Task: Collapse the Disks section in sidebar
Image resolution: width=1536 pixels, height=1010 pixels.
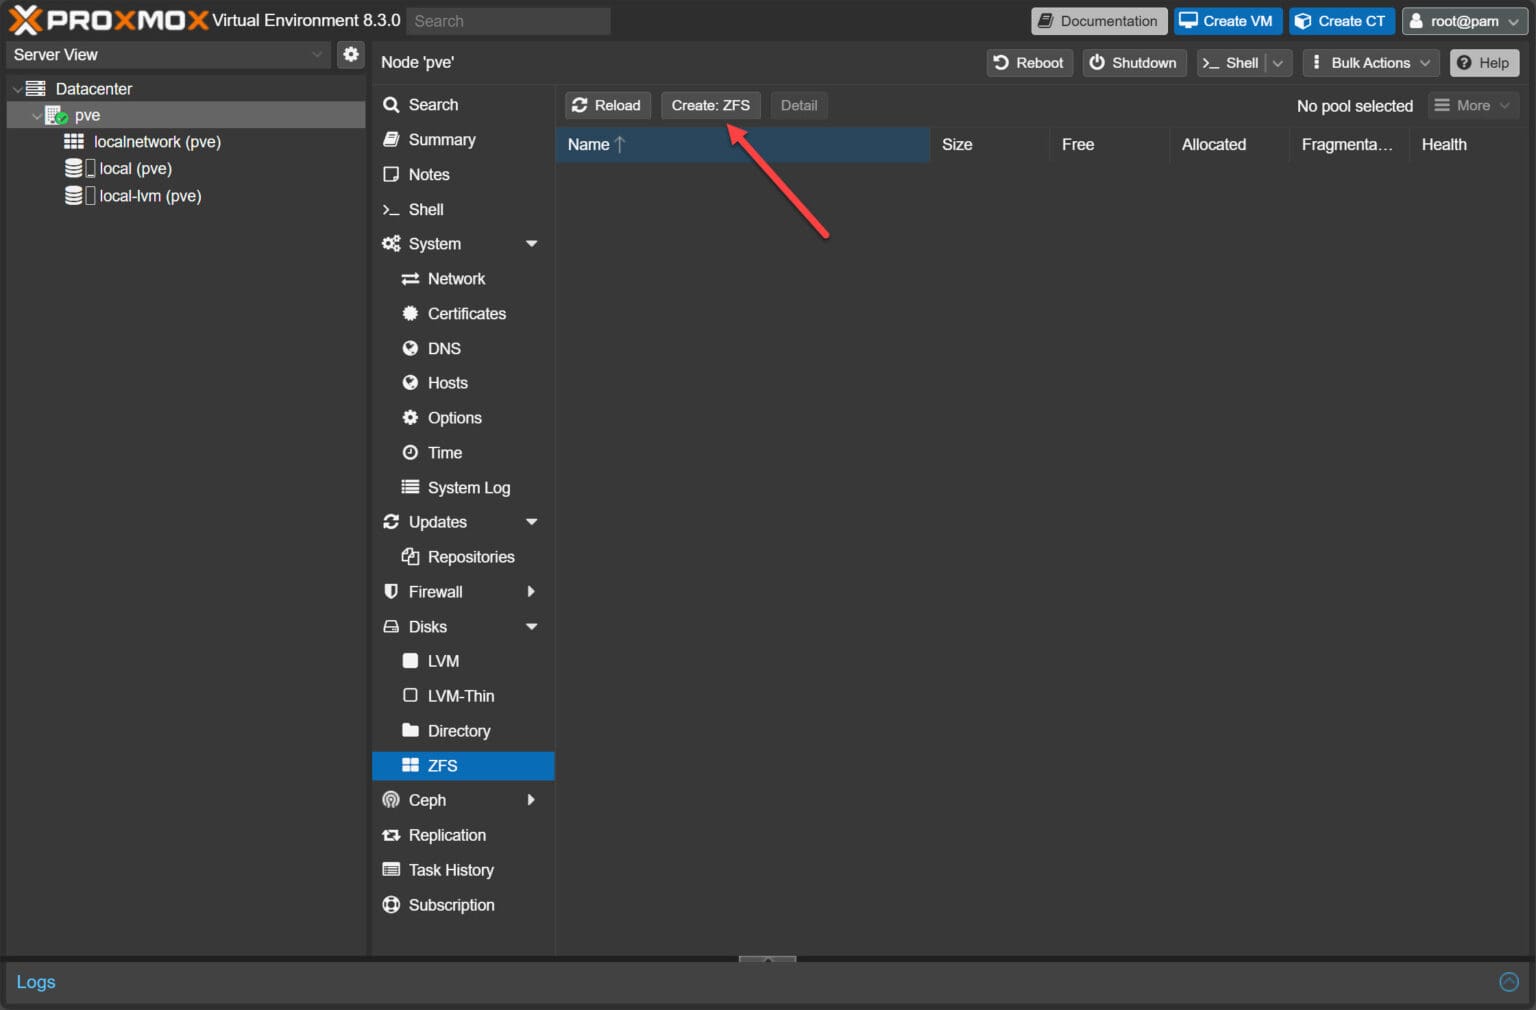Action: tap(532, 627)
